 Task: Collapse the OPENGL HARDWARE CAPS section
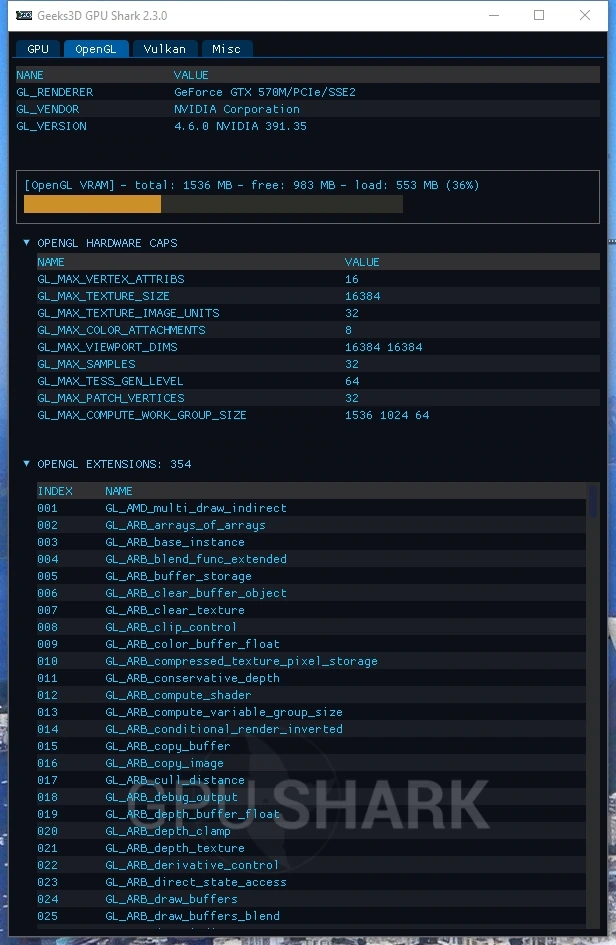[x=27, y=242]
